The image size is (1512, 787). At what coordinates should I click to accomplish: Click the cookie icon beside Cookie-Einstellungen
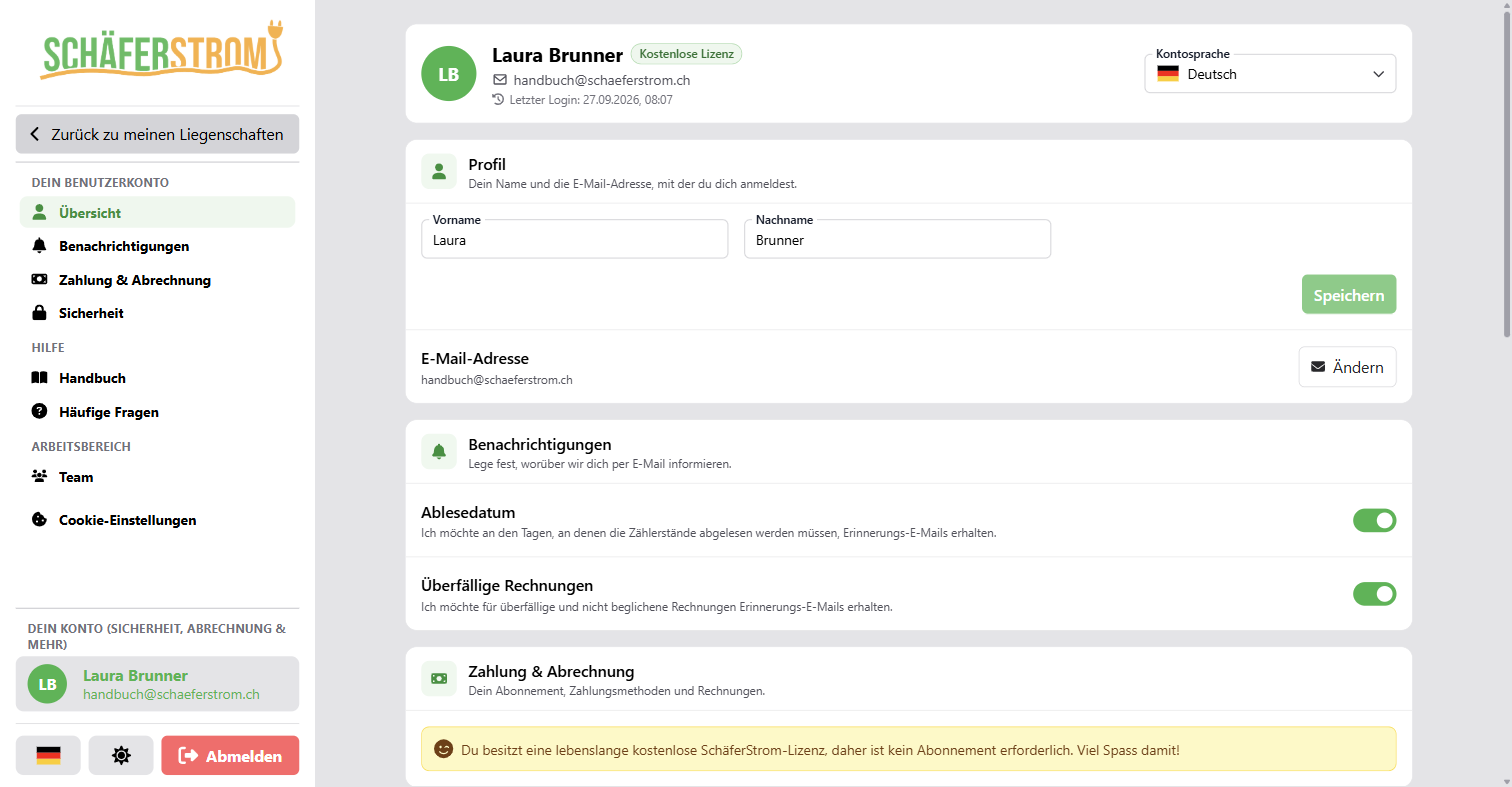[39, 520]
